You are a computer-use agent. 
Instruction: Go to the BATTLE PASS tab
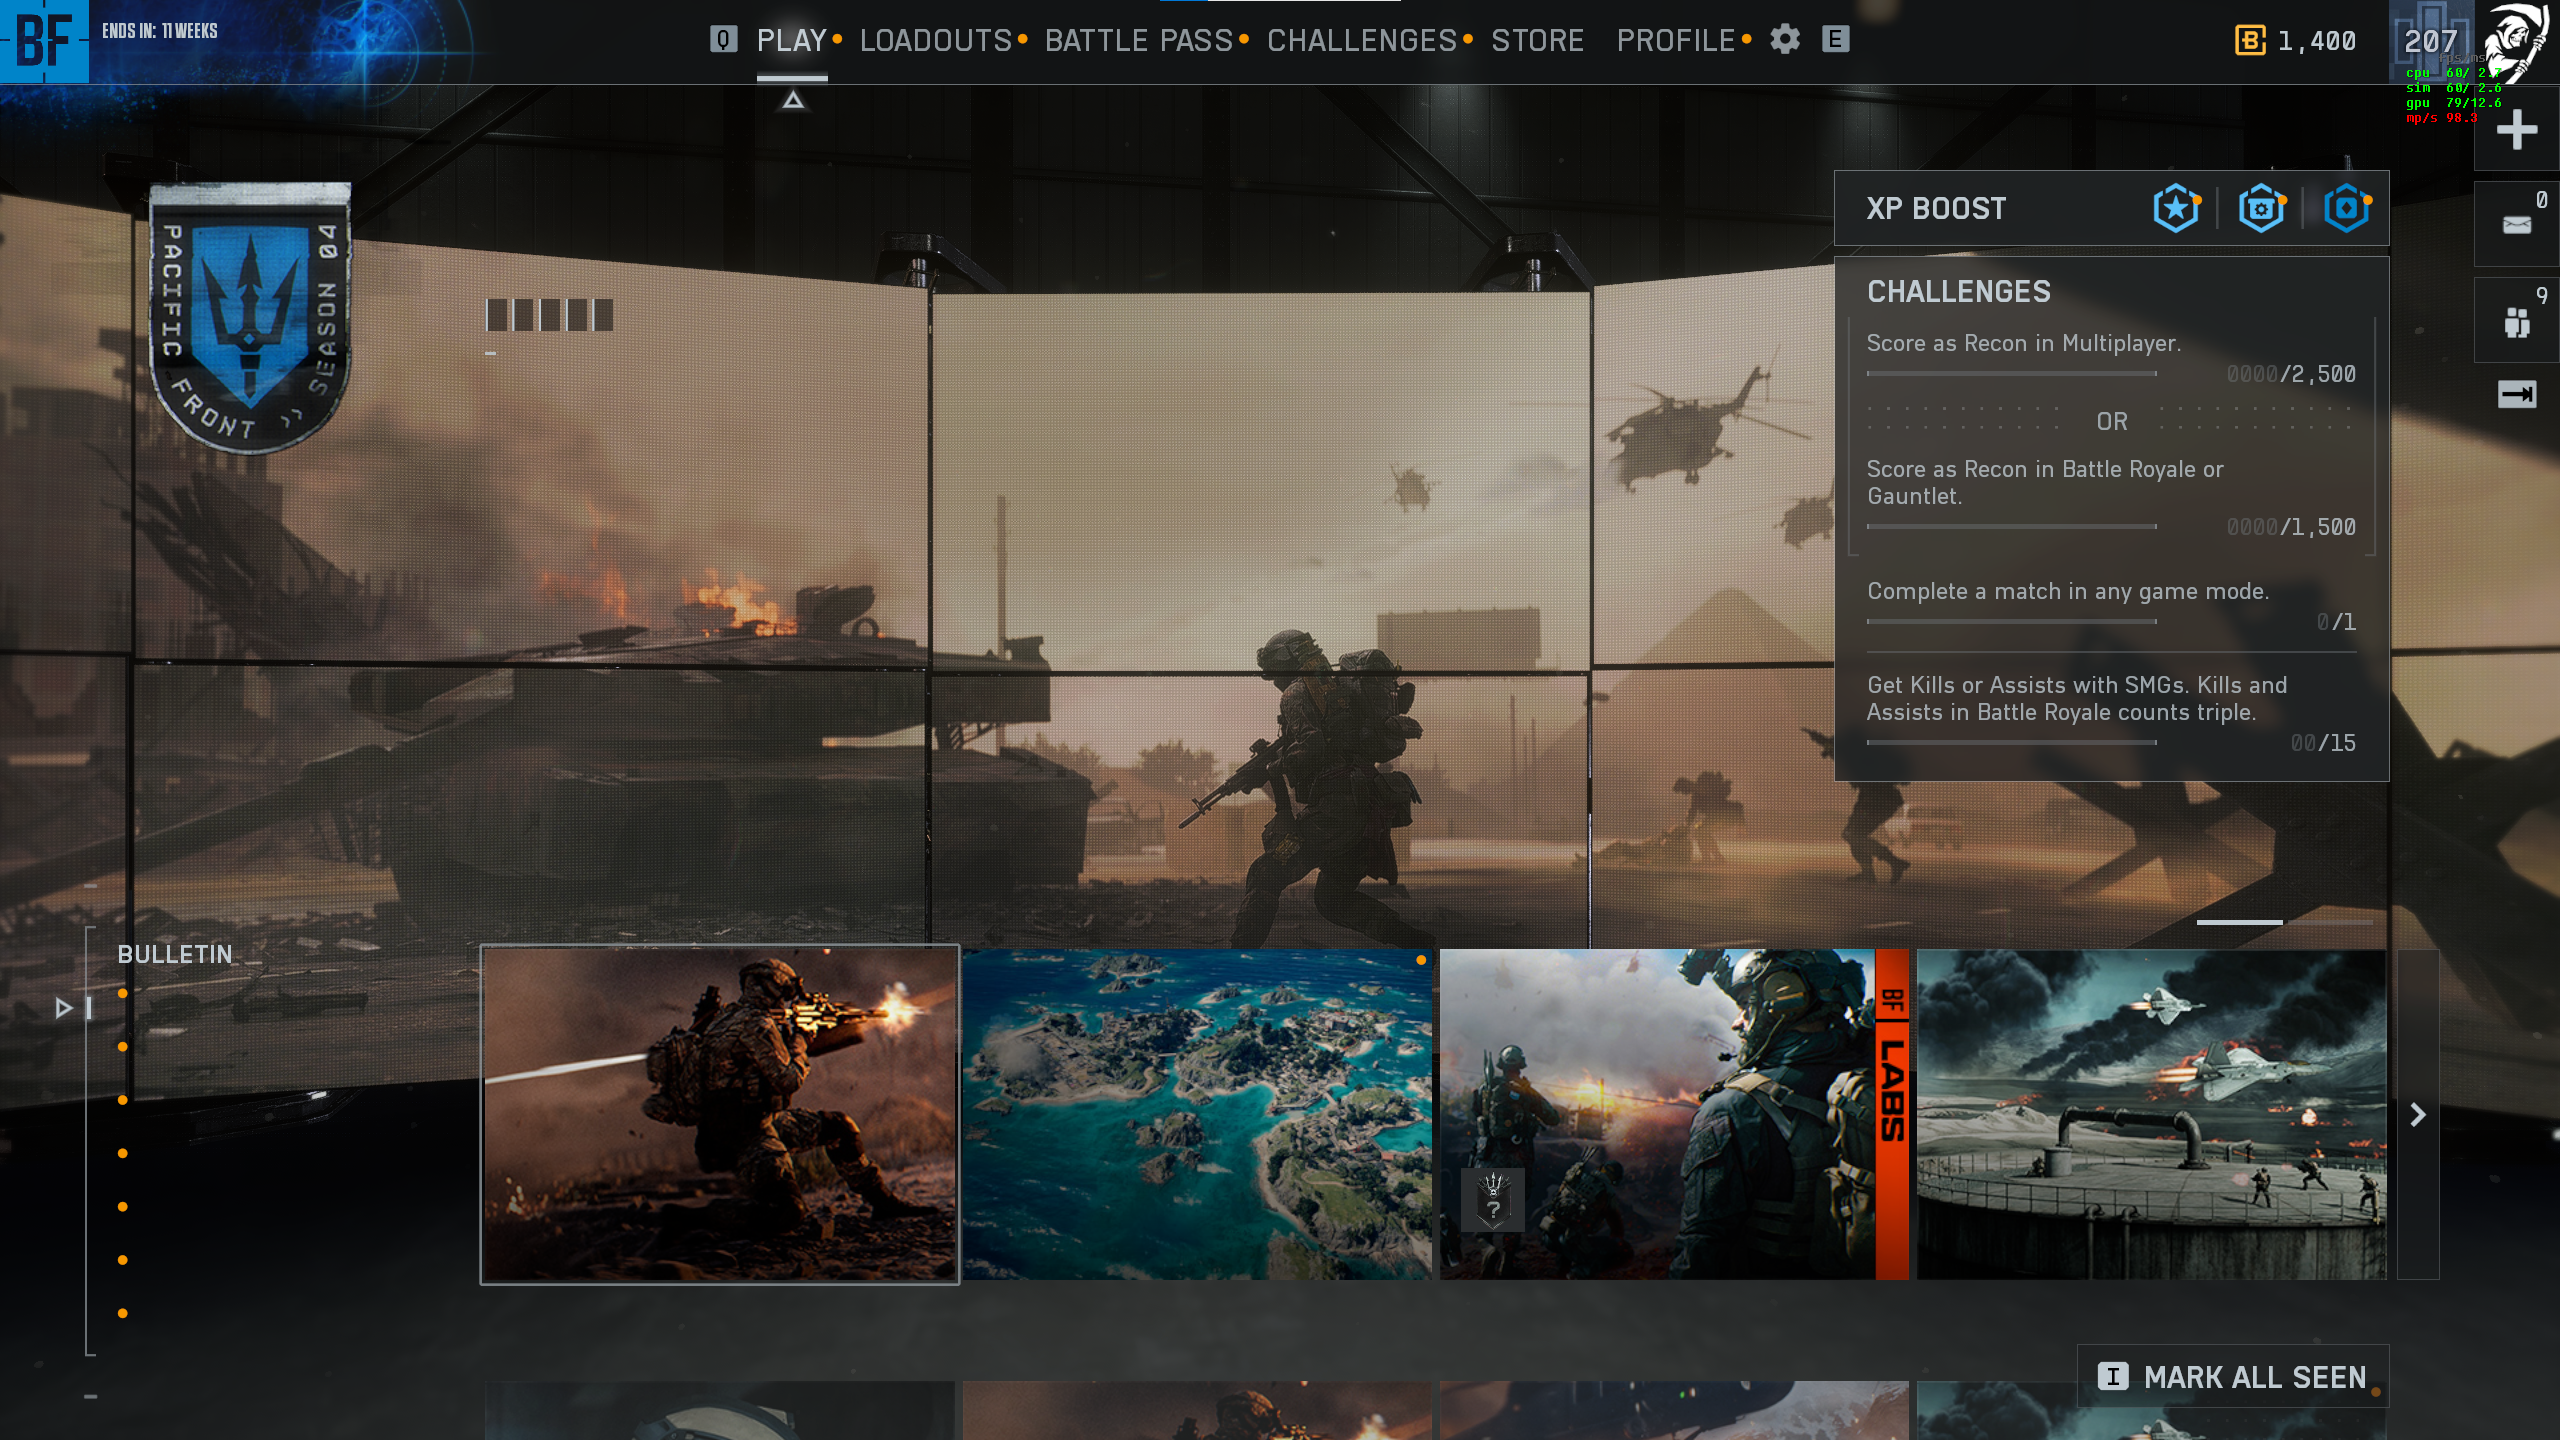(x=1139, y=41)
